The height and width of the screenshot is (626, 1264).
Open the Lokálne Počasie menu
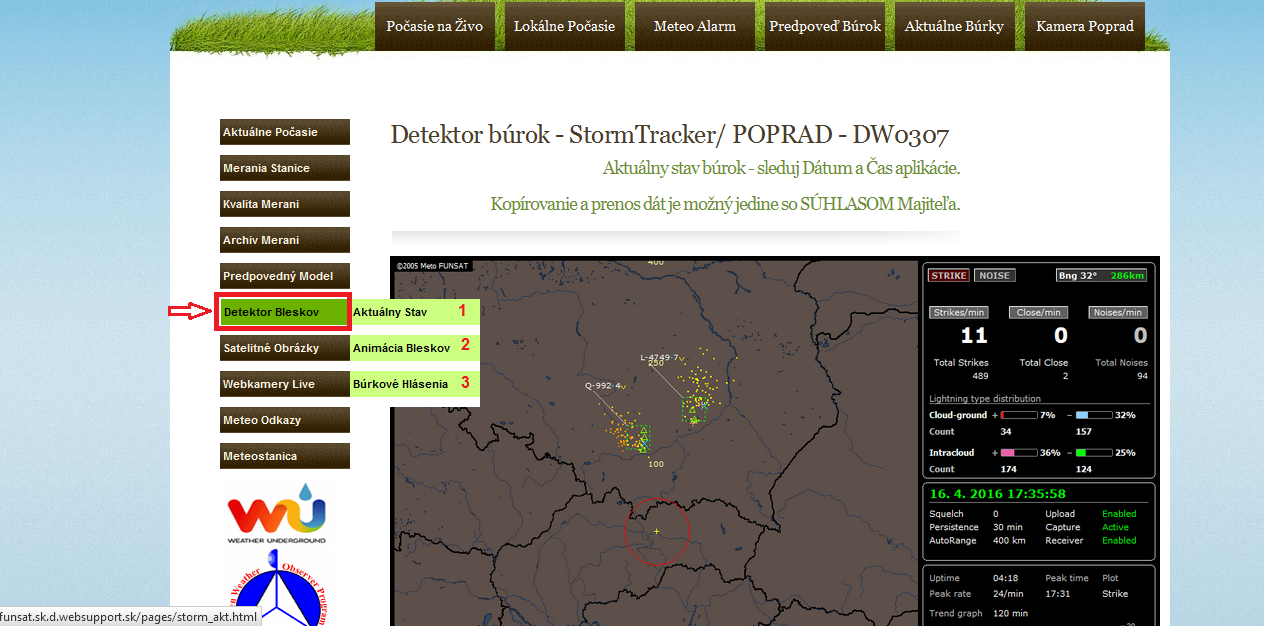point(564,27)
